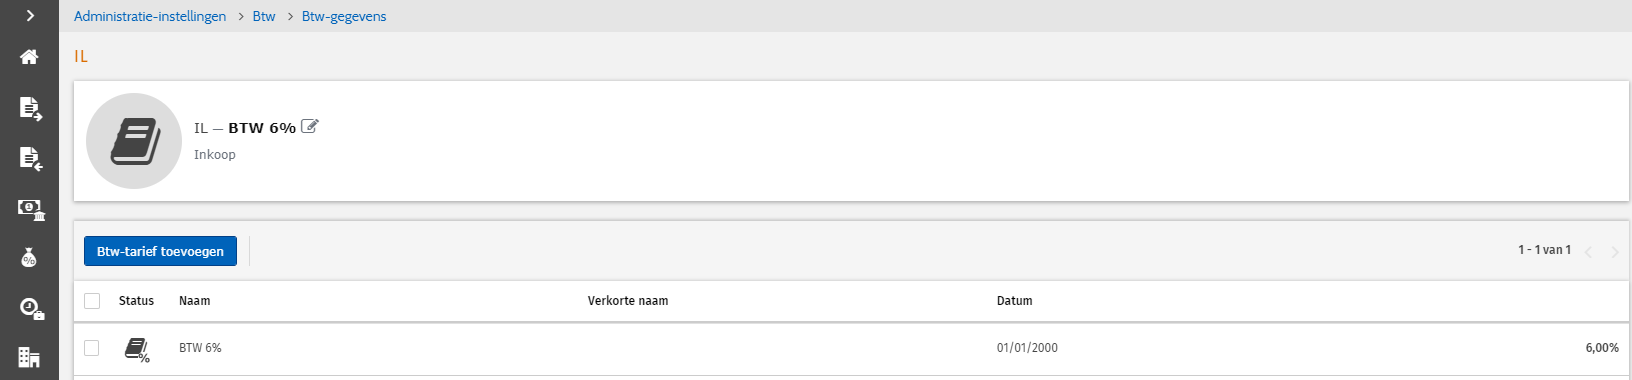Image resolution: width=1632 pixels, height=380 pixels.
Task: Go to previous page of results
Action: click(1588, 251)
